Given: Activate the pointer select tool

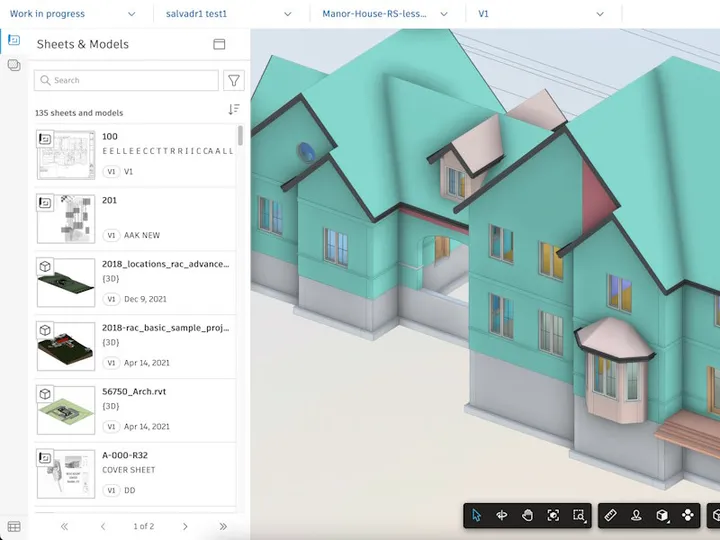Looking at the screenshot, I should pyautogui.click(x=477, y=515).
